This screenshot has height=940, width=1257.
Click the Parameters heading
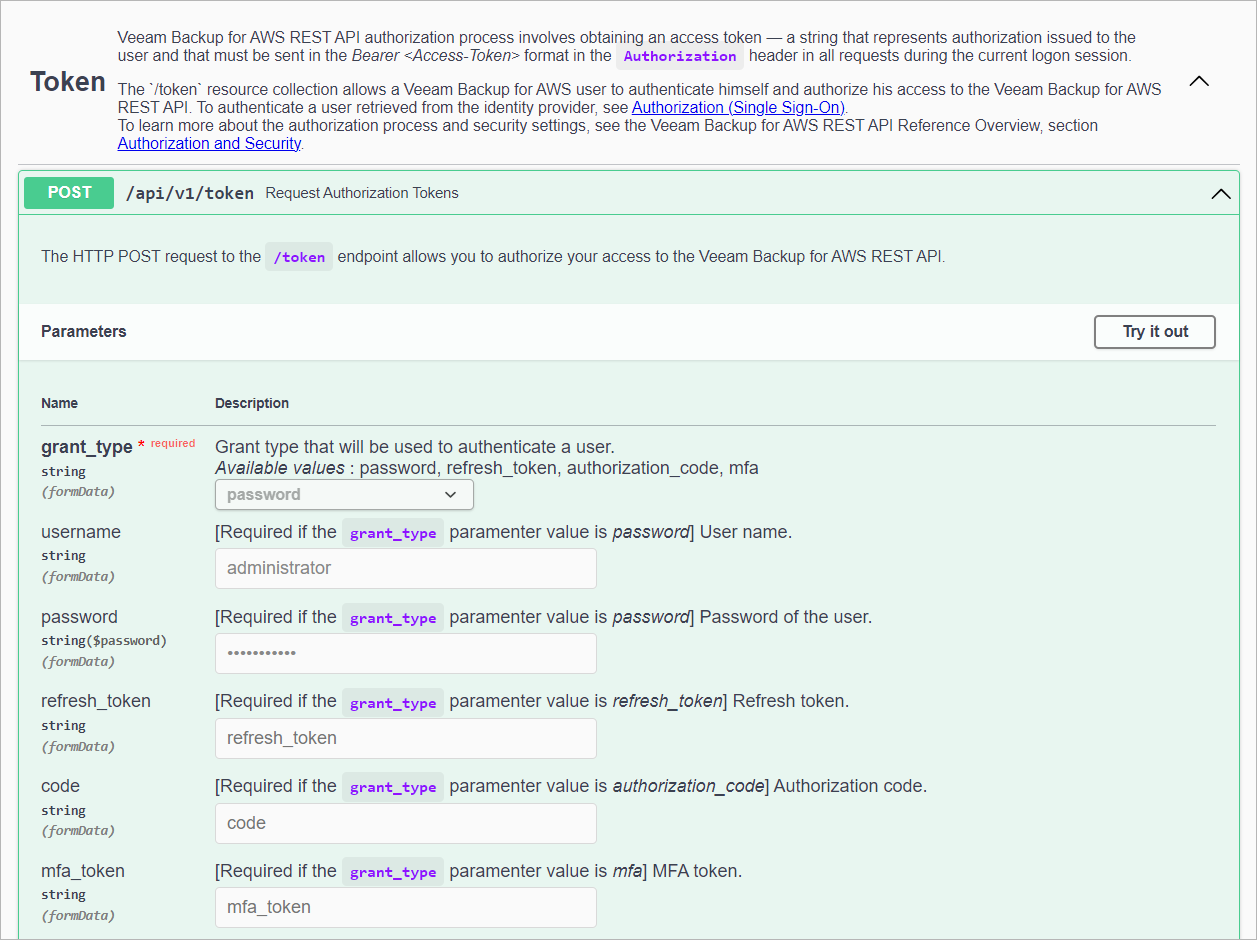tap(84, 332)
